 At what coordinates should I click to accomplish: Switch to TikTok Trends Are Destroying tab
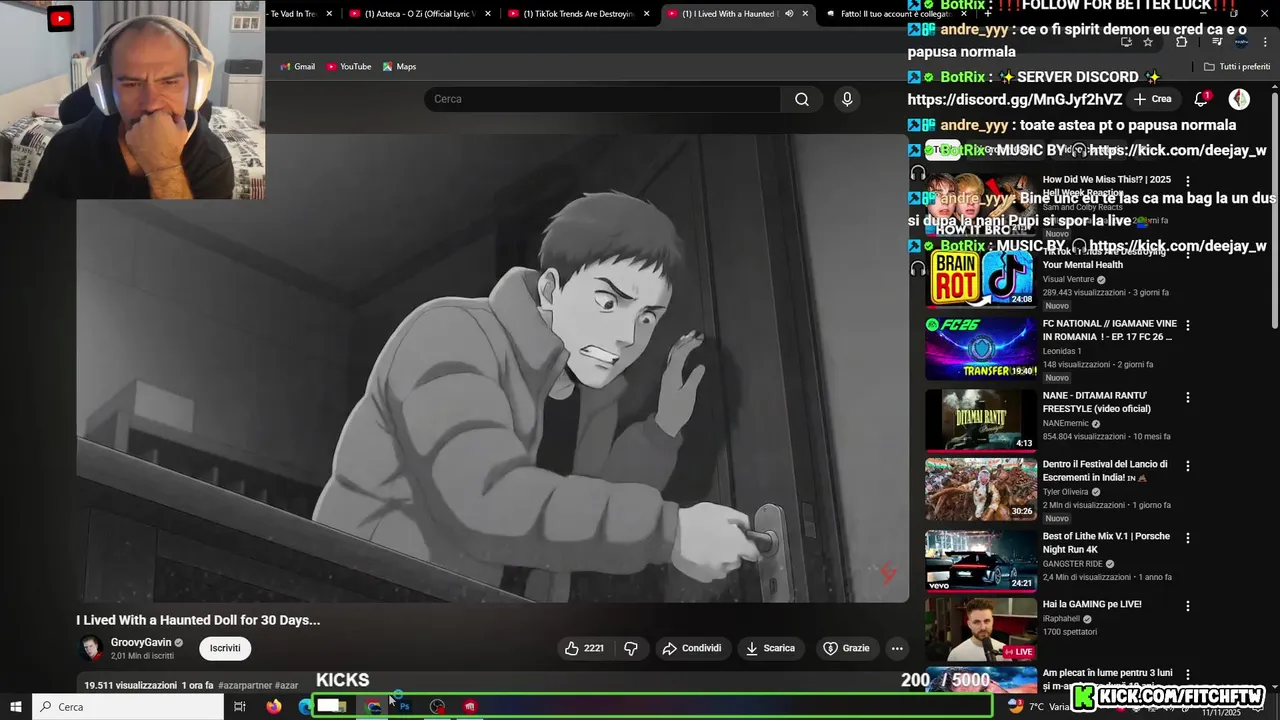pos(578,14)
